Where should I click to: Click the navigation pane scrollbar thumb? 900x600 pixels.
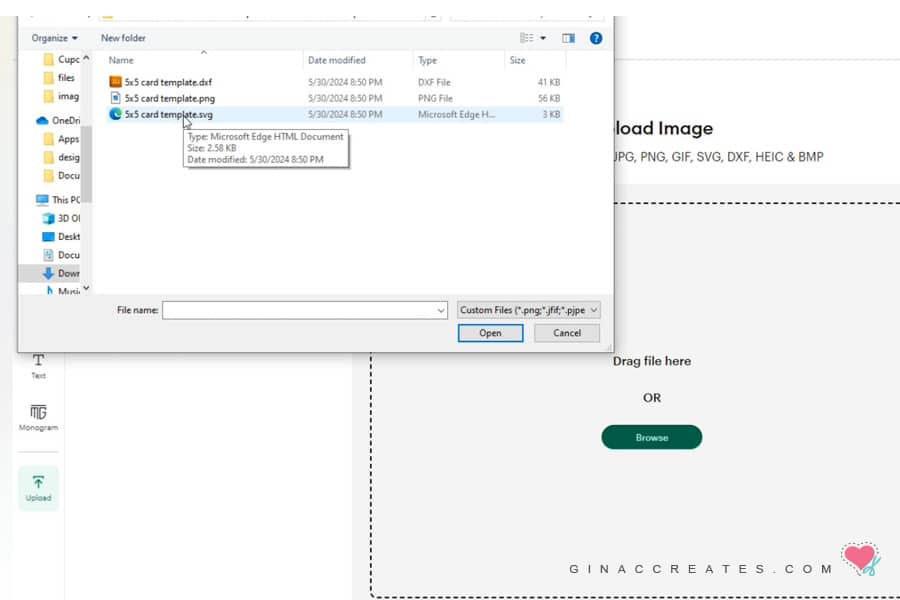pos(86,164)
